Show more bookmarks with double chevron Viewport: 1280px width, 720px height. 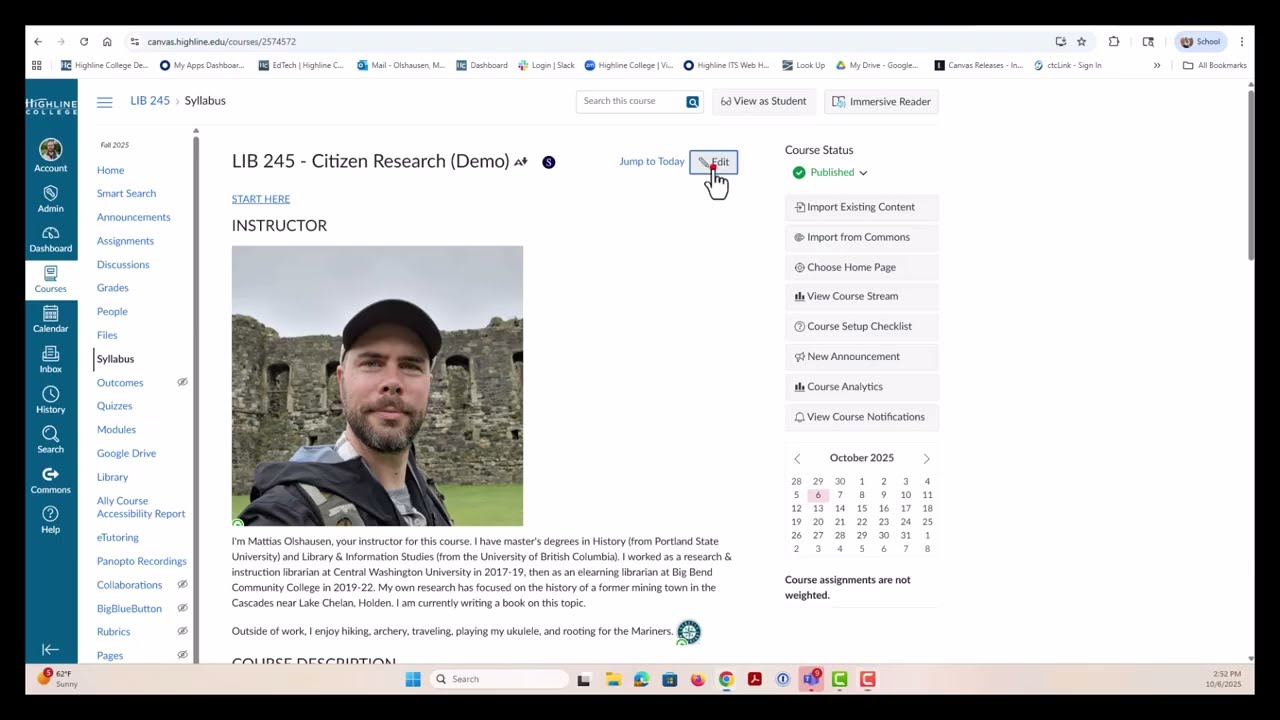[1157, 66]
